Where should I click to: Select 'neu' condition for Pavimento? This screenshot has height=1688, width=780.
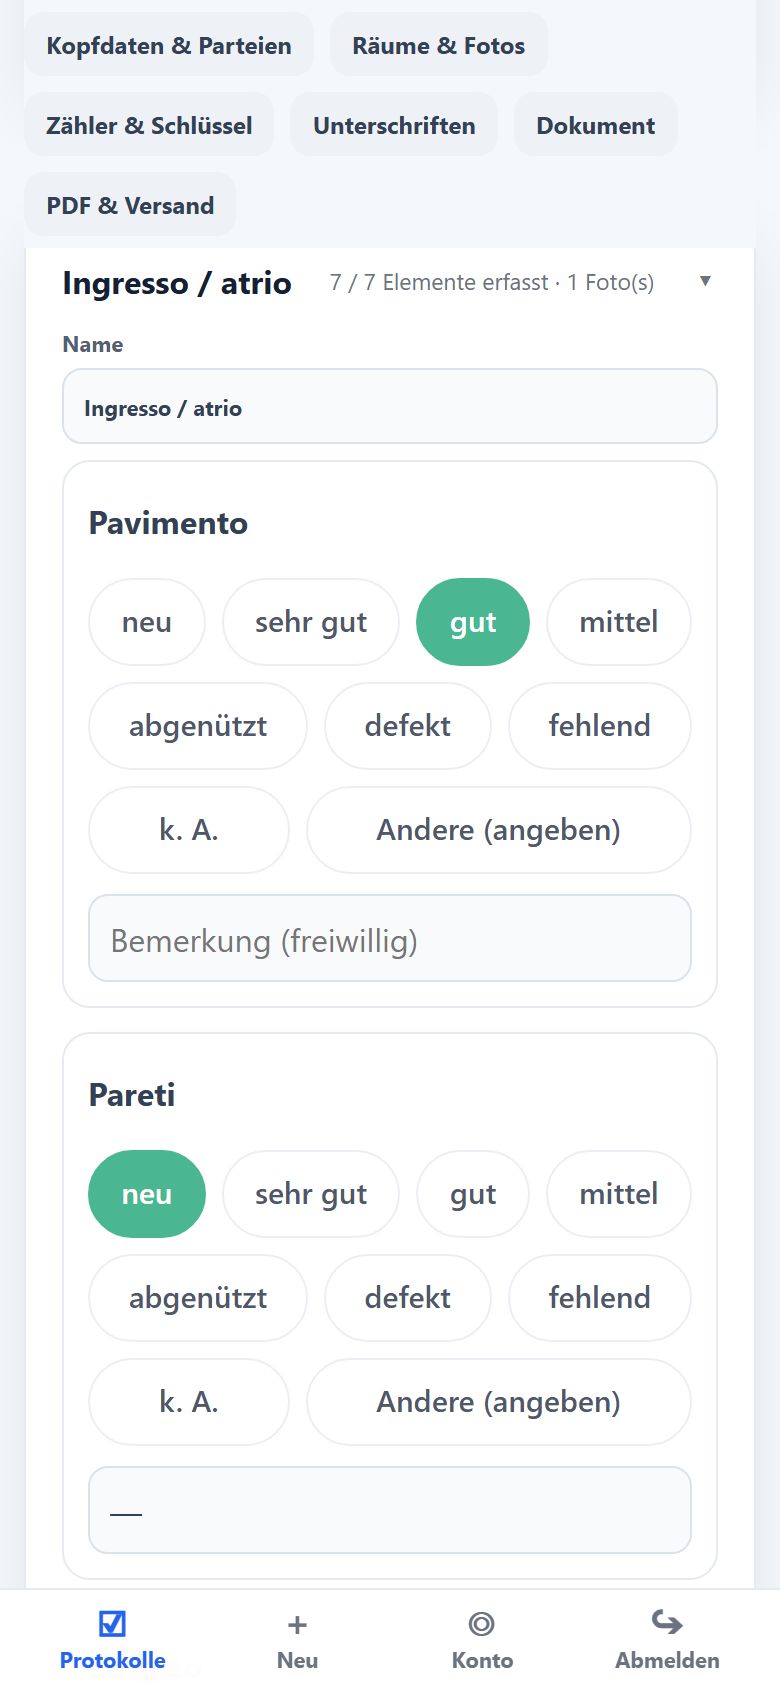(147, 622)
